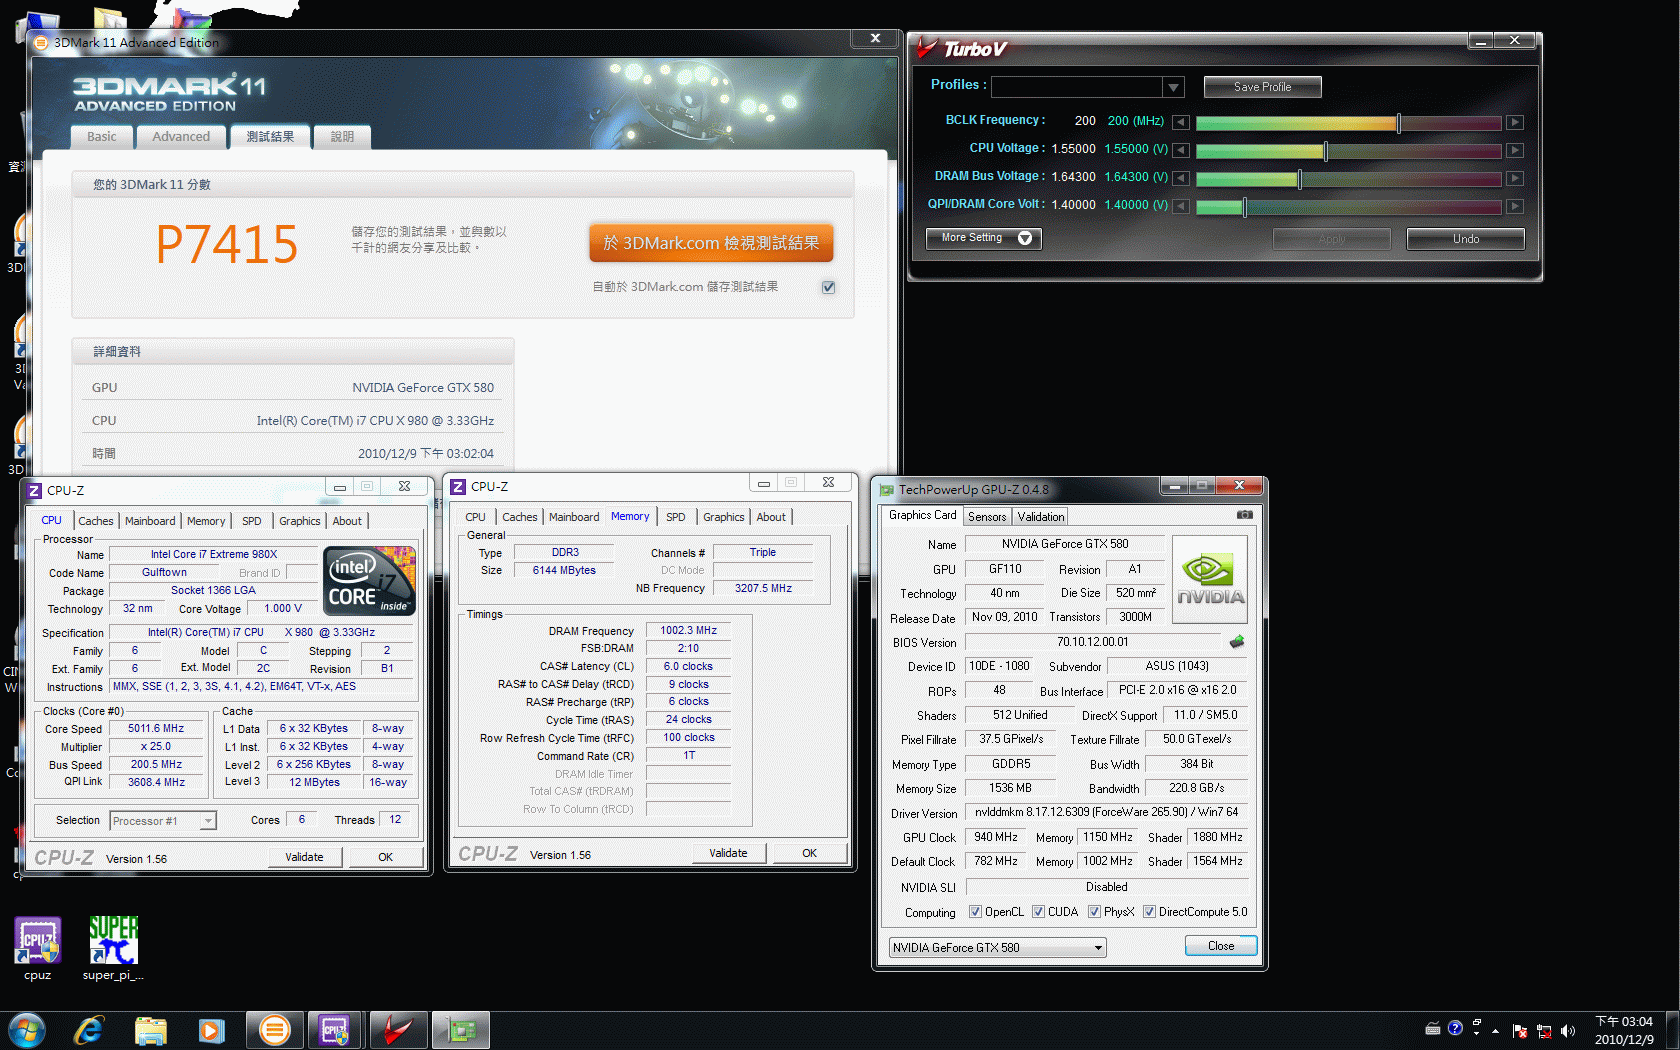
Task: Open Mainboard tab in left CPU-Z
Action: [150, 521]
